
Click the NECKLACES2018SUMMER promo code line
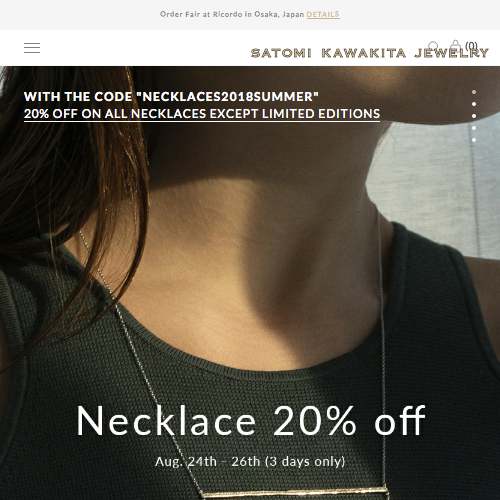[171, 97]
